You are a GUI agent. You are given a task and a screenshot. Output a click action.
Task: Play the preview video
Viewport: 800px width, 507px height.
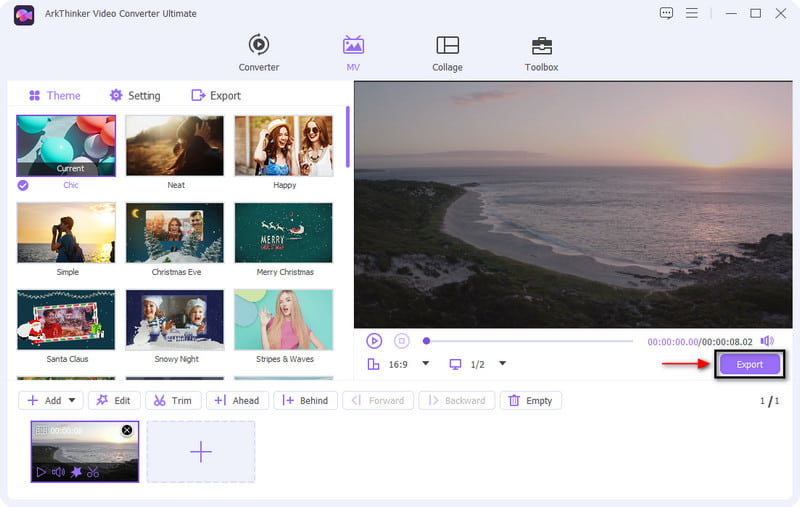point(374,341)
